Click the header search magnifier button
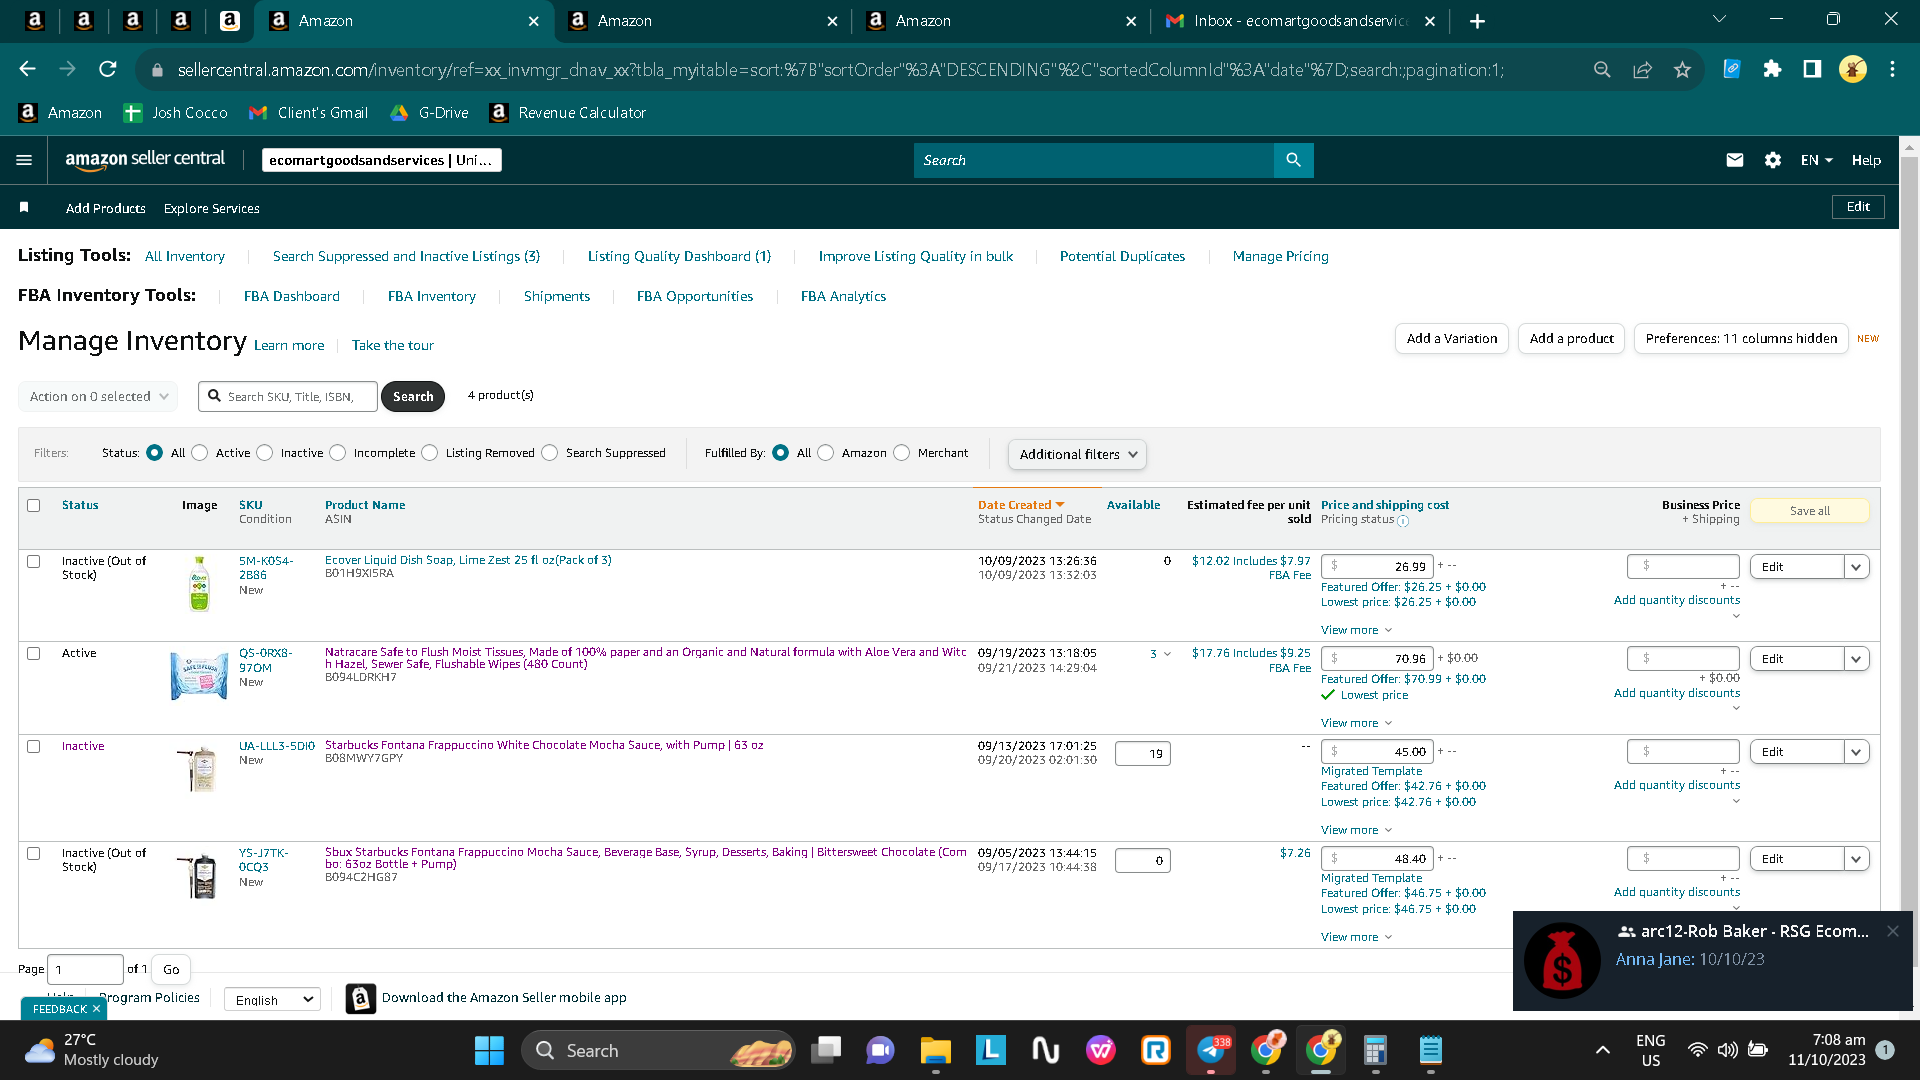Viewport: 1920px width, 1080px height. click(x=1293, y=160)
